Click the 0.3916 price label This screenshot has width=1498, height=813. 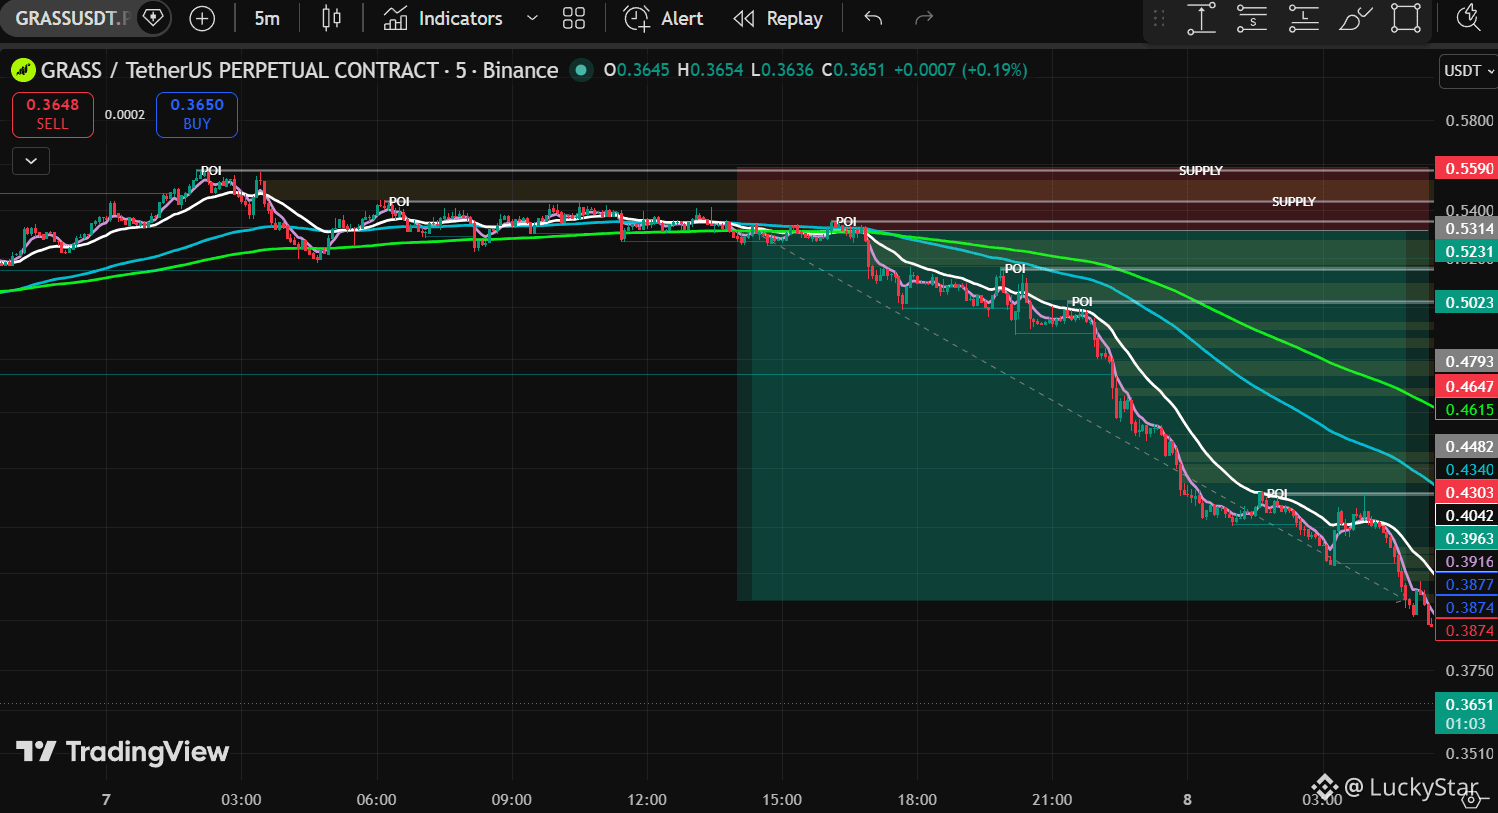pos(1466,561)
